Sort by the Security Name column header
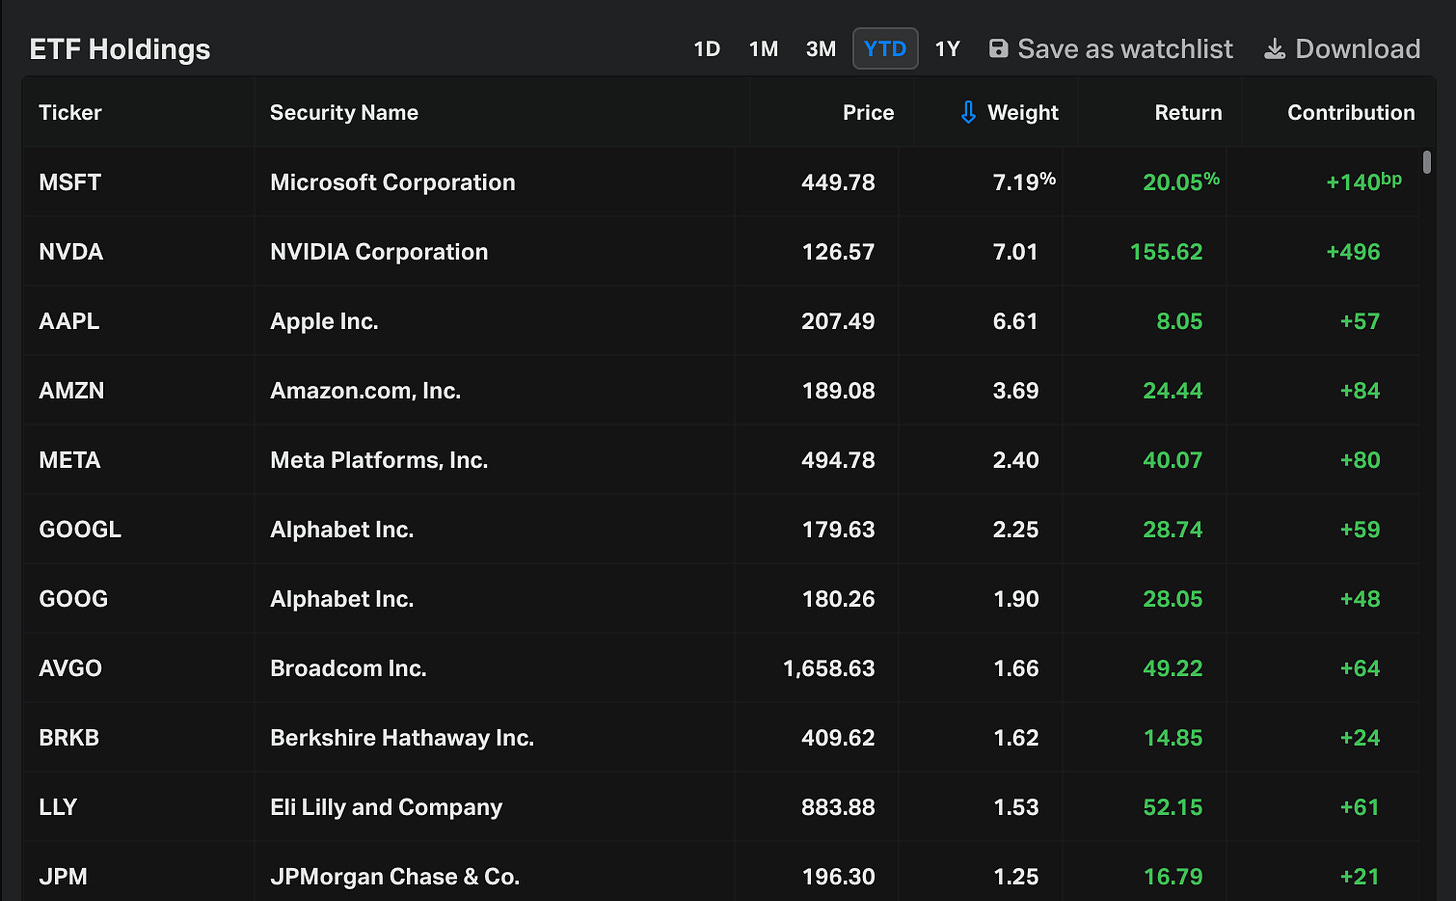 point(344,113)
